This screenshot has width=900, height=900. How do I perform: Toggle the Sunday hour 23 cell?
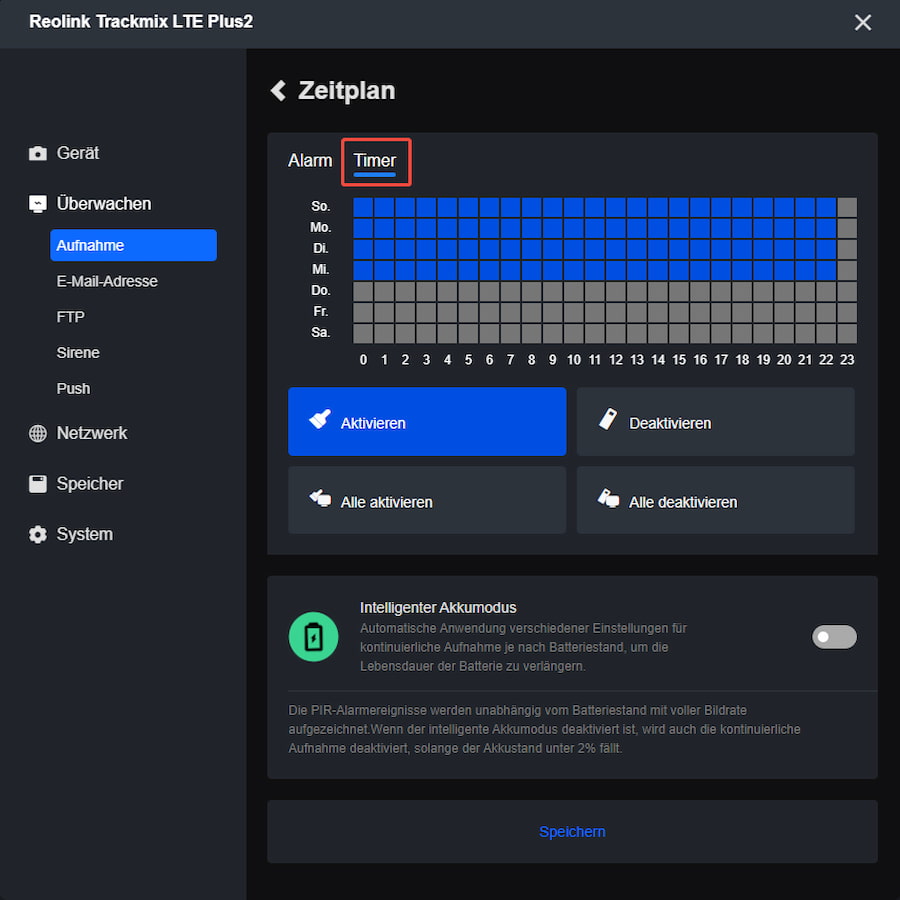pos(847,207)
